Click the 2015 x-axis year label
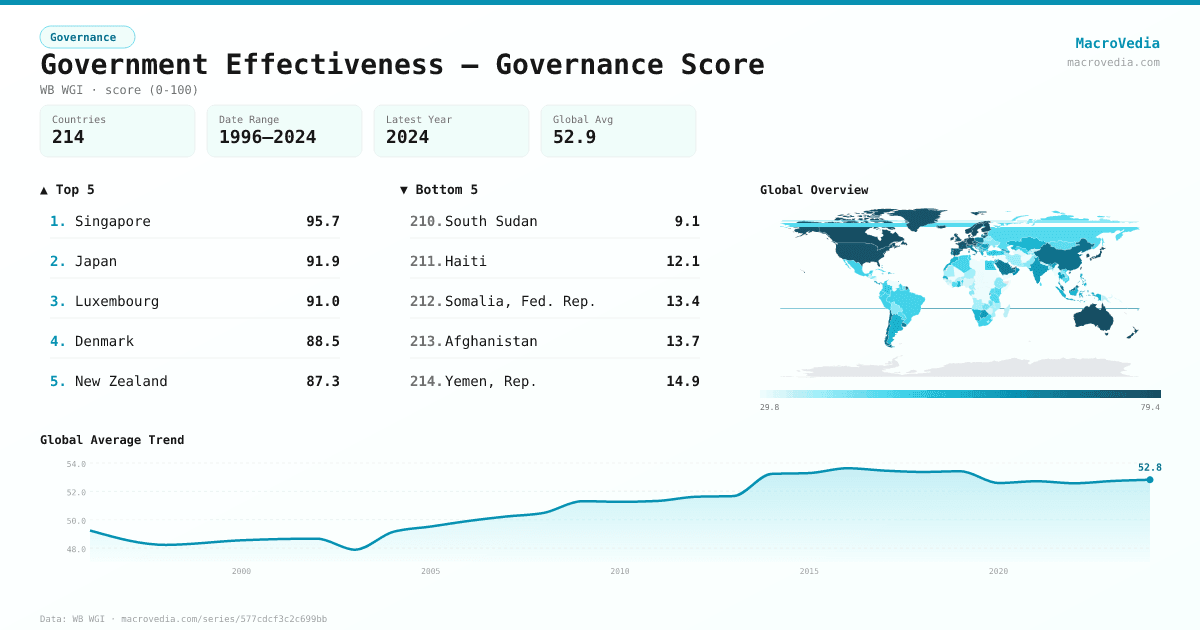 pyautogui.click(x=809, y=571)
